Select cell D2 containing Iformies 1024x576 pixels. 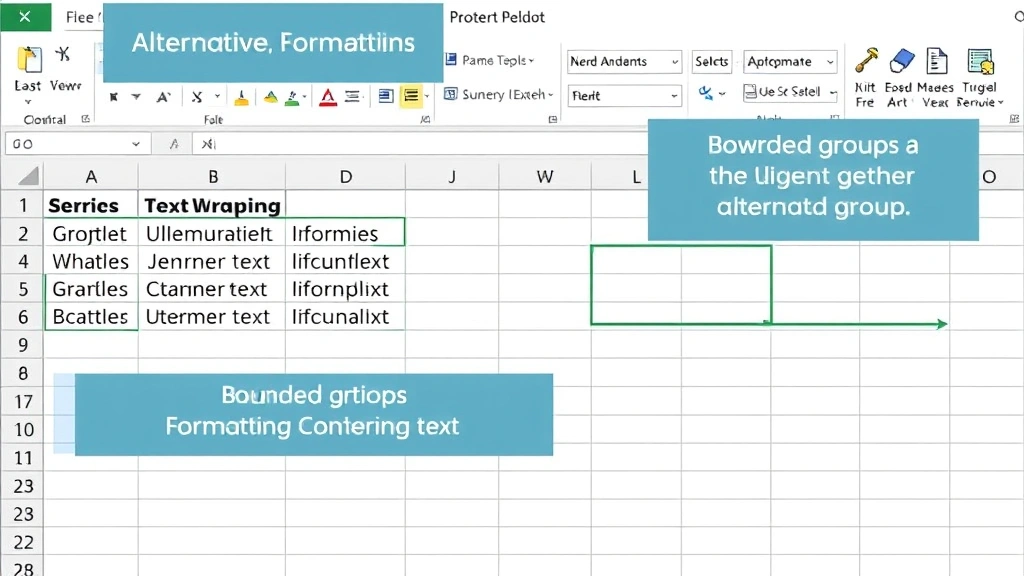point(345,232)
